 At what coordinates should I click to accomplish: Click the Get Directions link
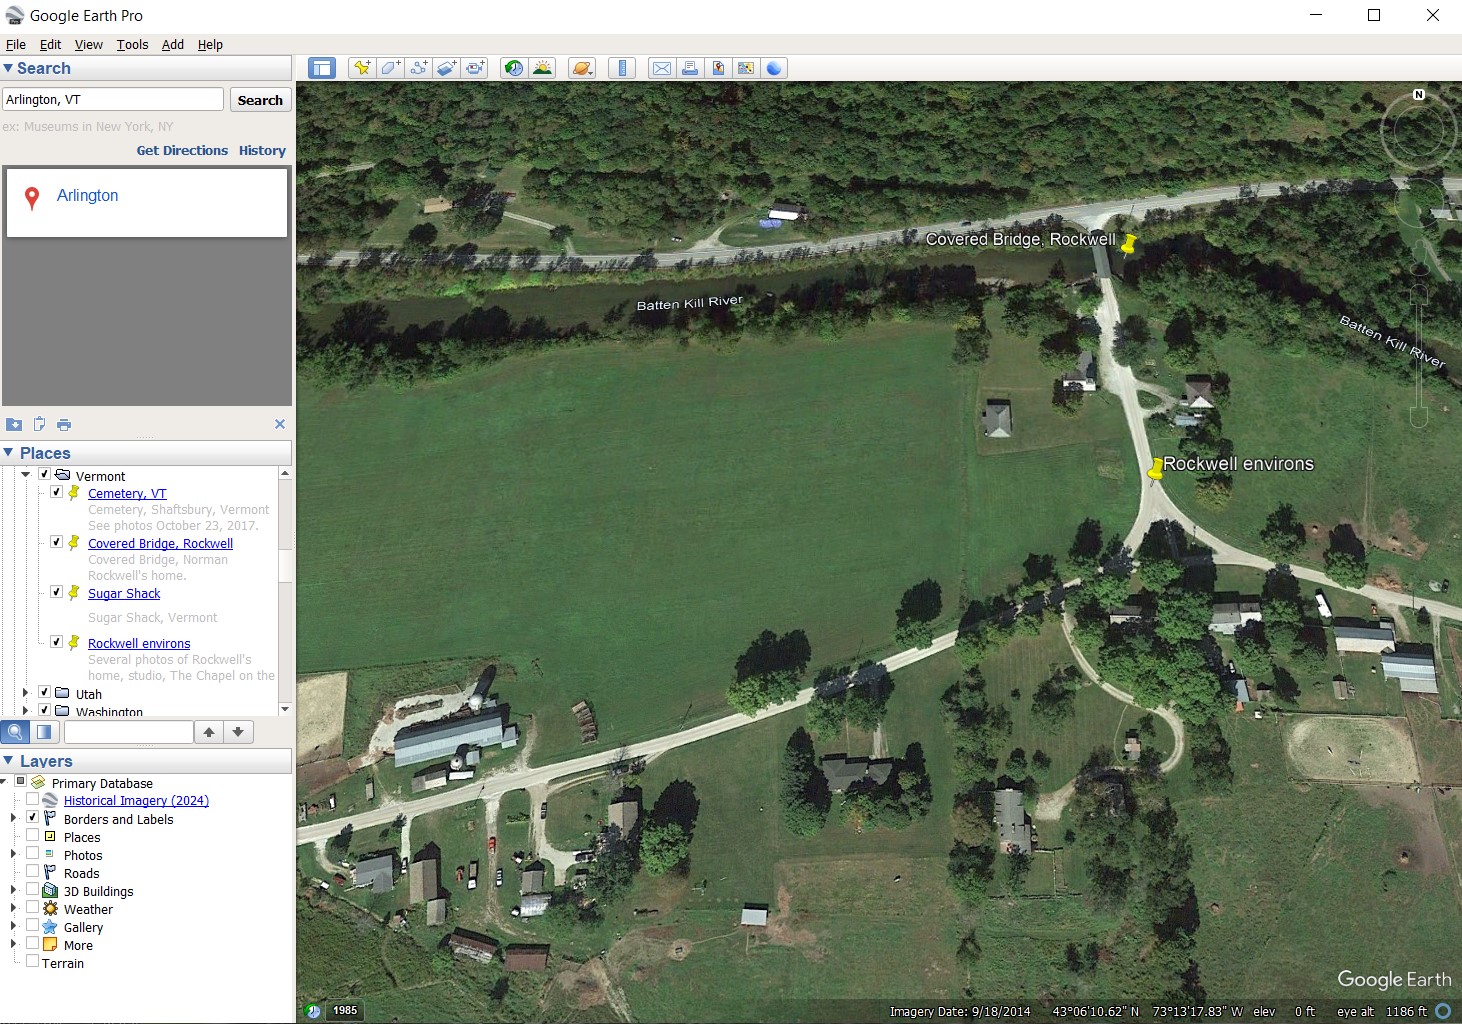pyautogui.click(x=182, y=151)
